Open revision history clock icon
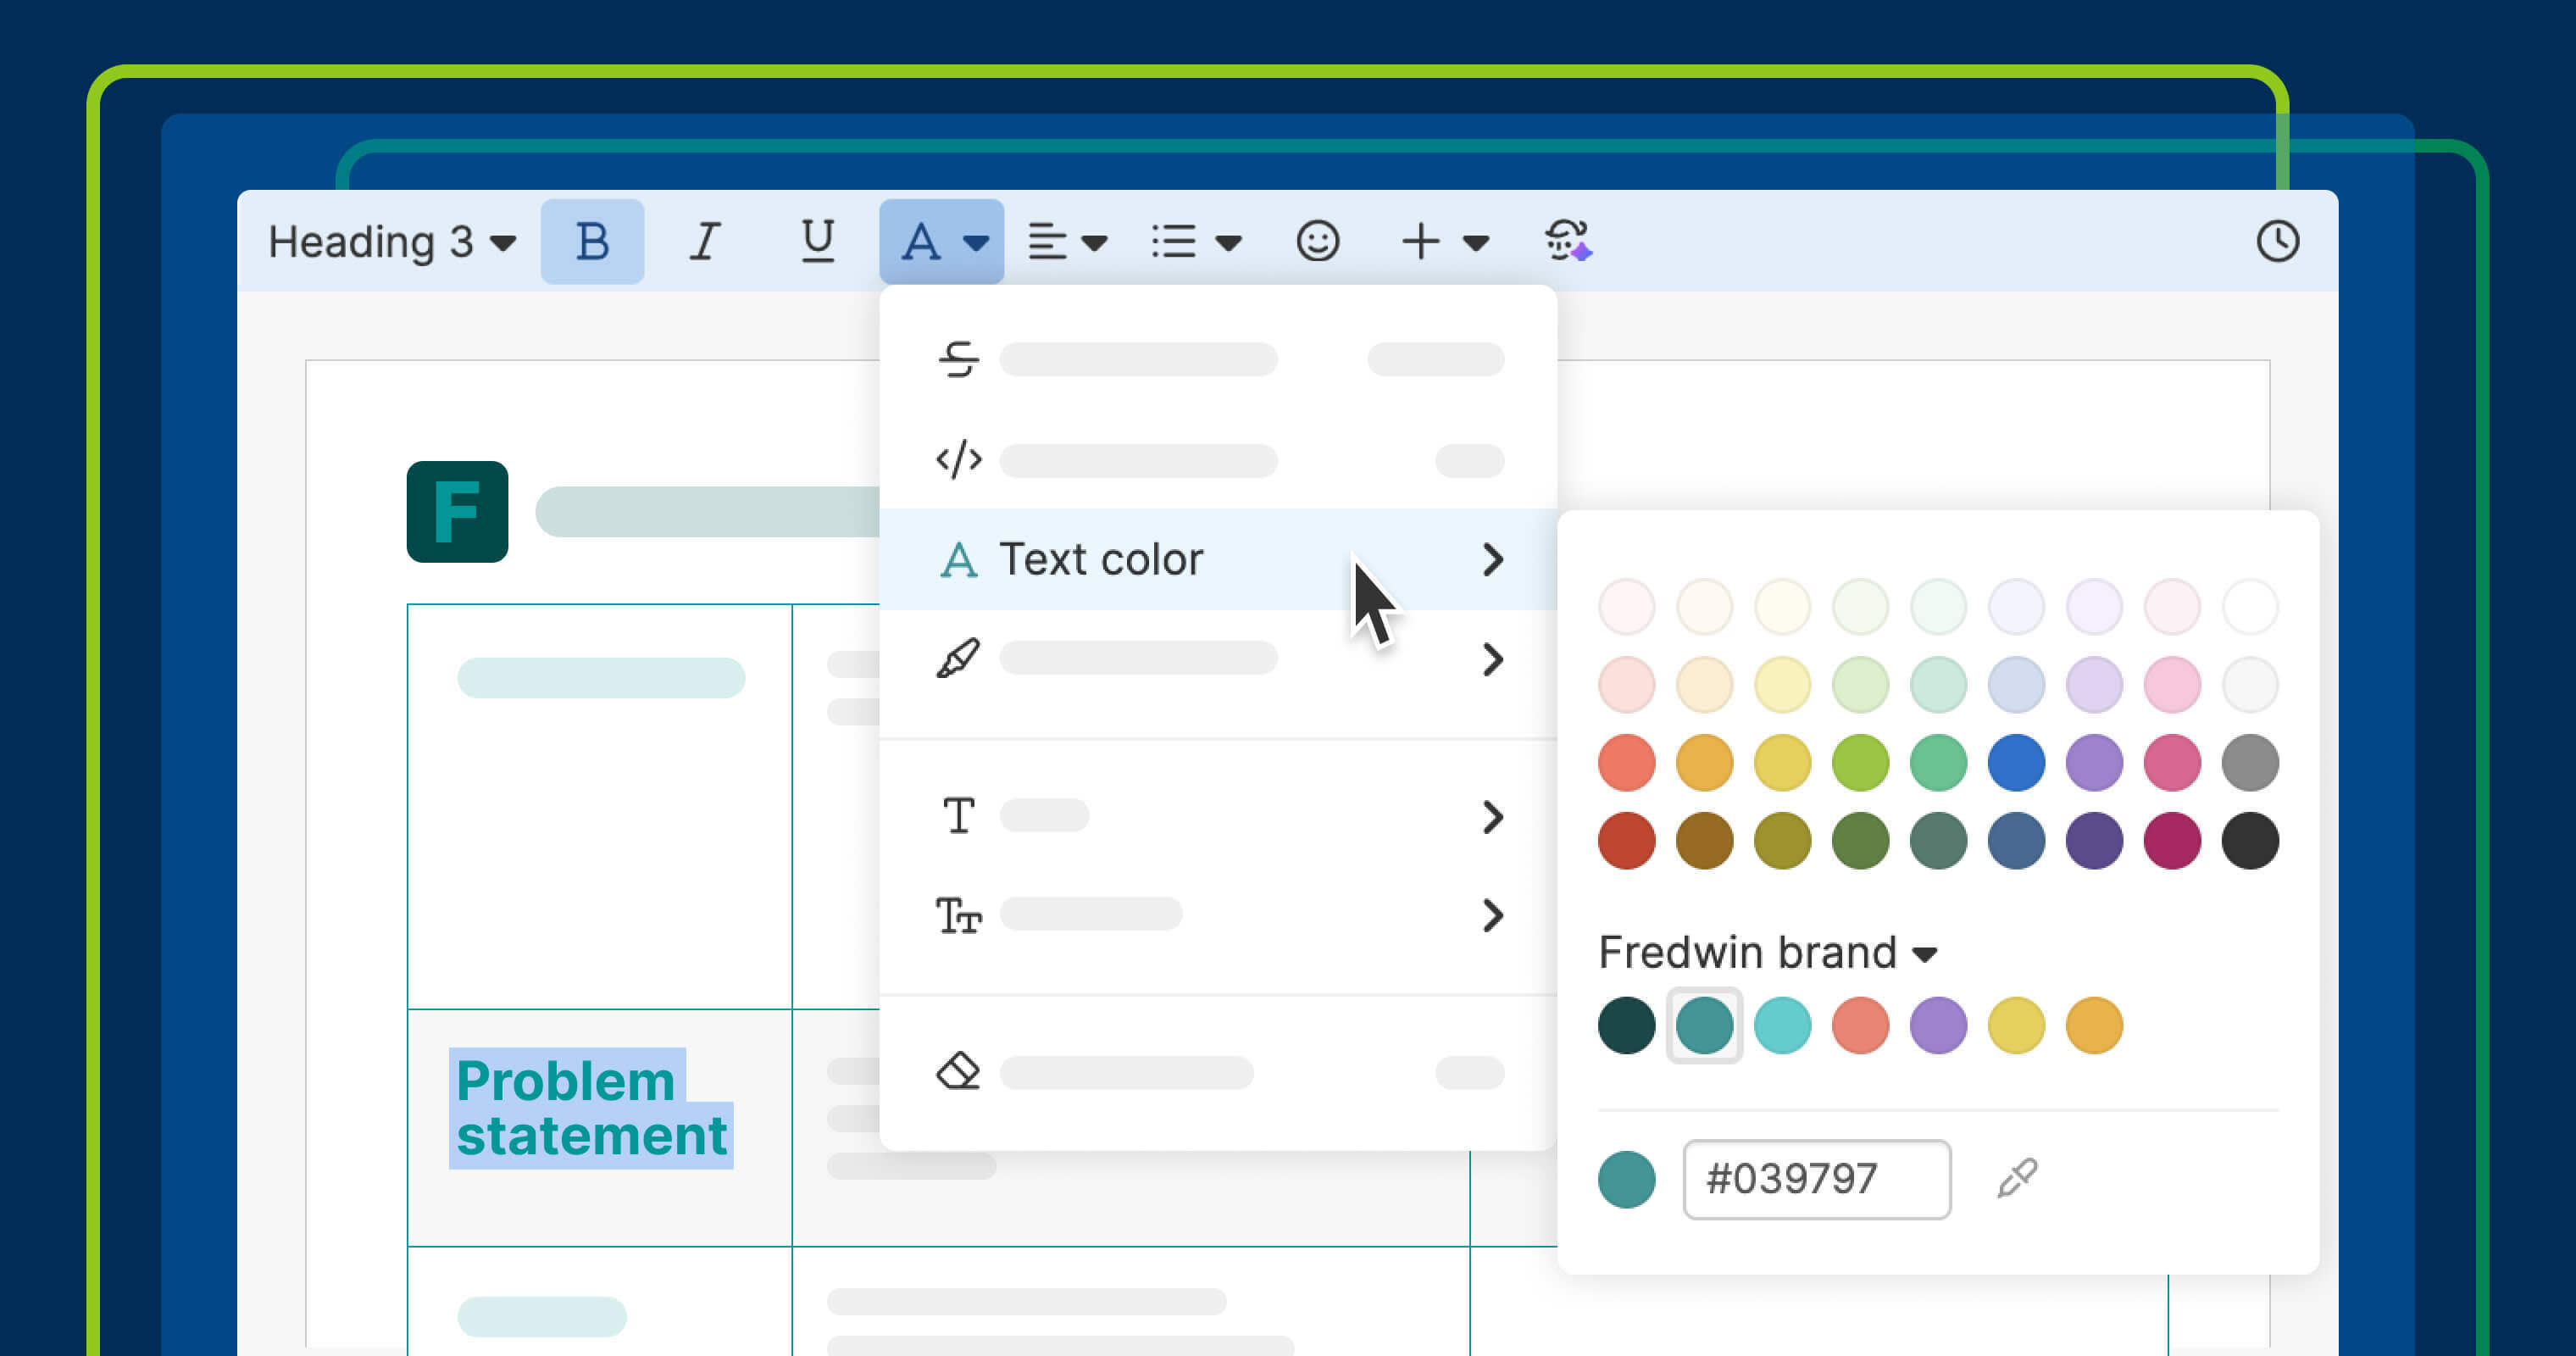Image resolution: width=2576 pixels, height=1356 pixels. coord(2277,241)
